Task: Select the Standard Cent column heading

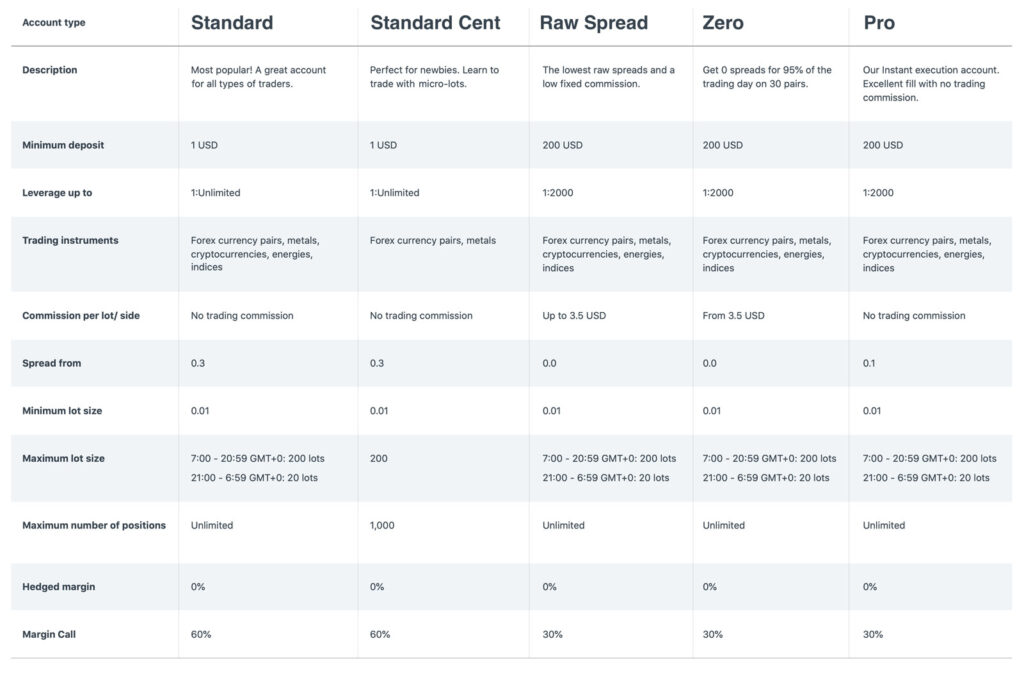Action: click(435, 23)
